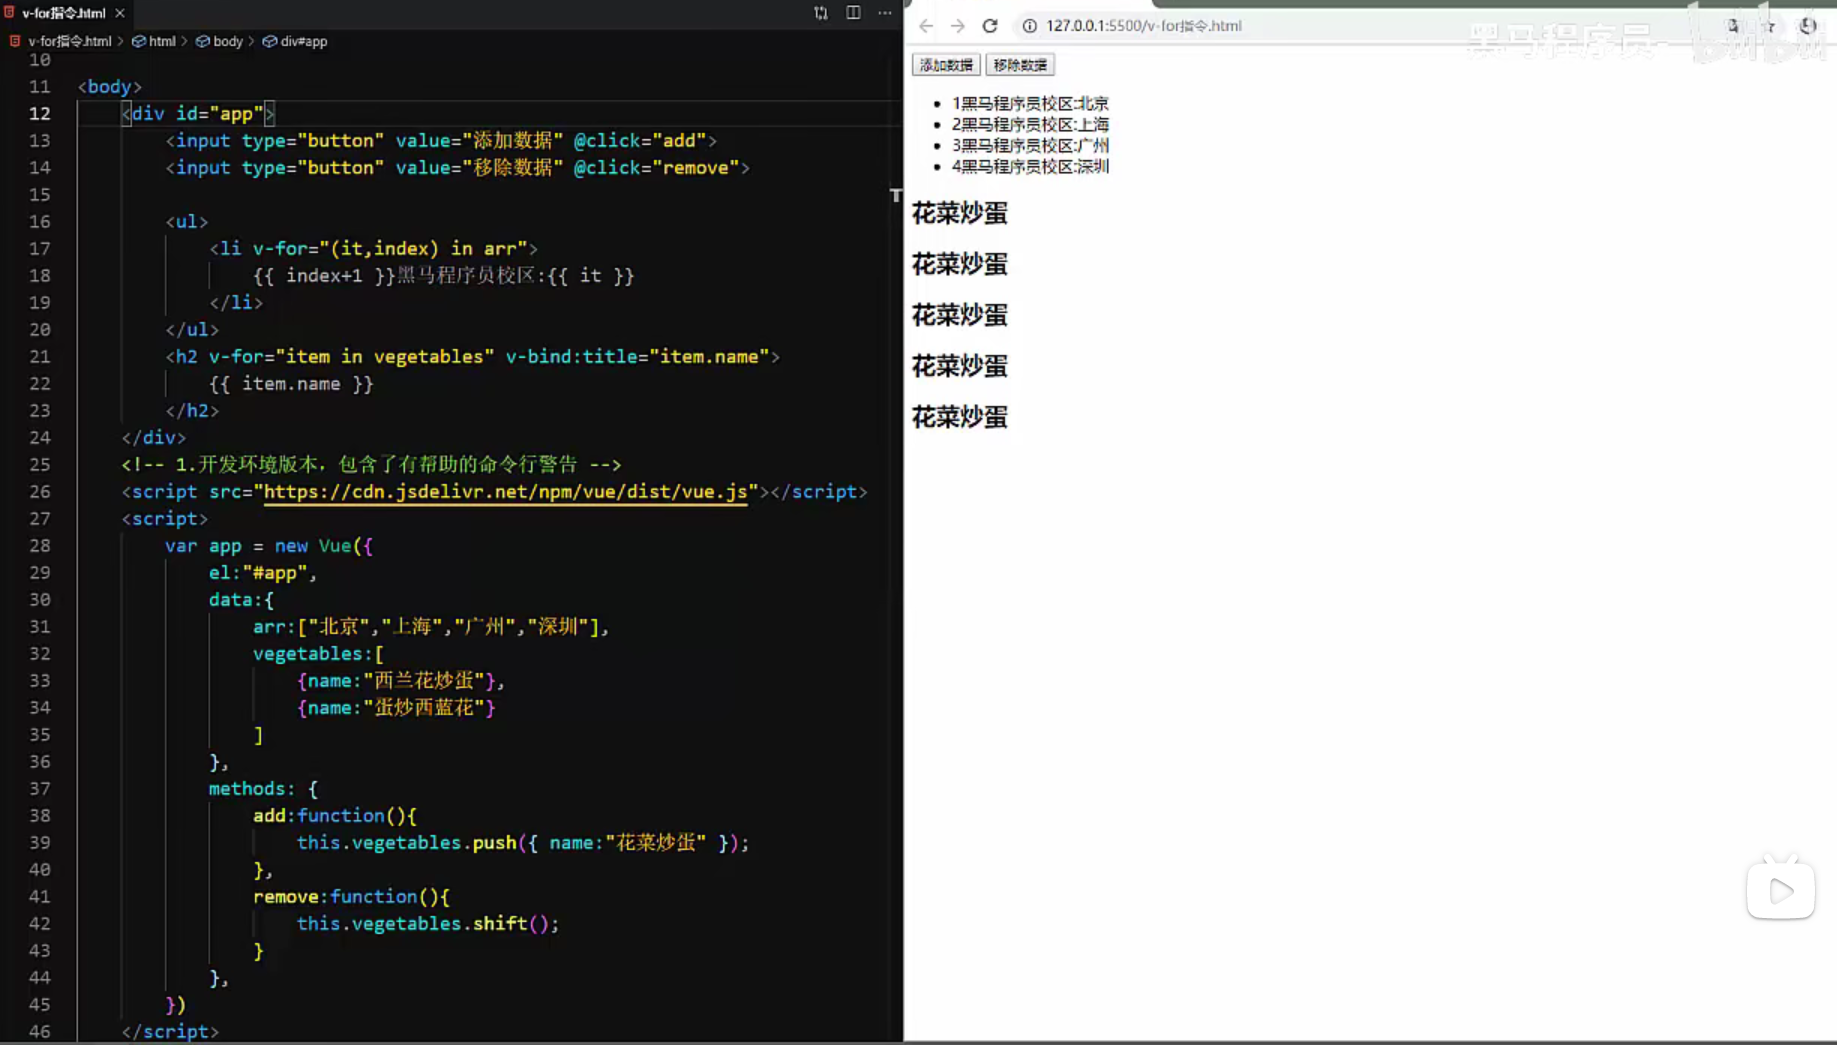Click the v-for指令.html breadcrumb
Image resolution: width=1837 pixels, height=1045 pixels.
69,41
